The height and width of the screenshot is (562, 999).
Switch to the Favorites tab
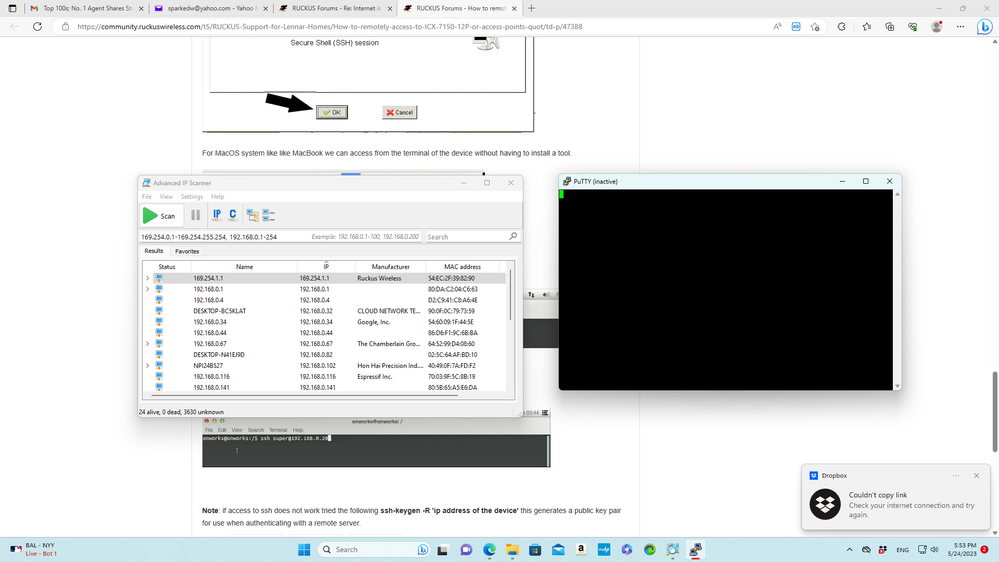pos(187,252)
